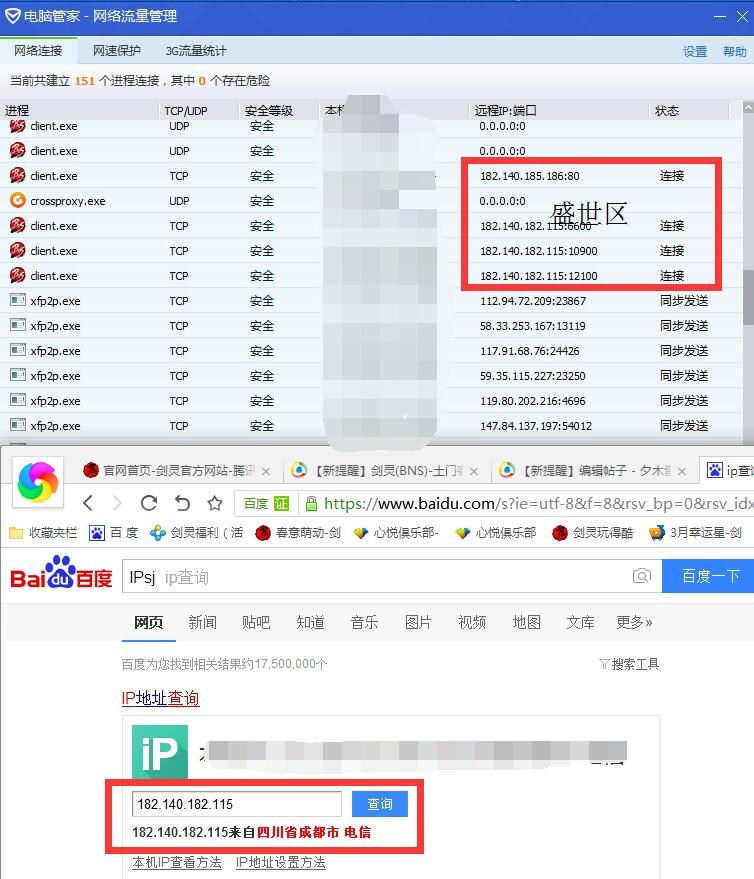Switch to 官网首页-剑灵官方网站 browser tab

(176, 470)
